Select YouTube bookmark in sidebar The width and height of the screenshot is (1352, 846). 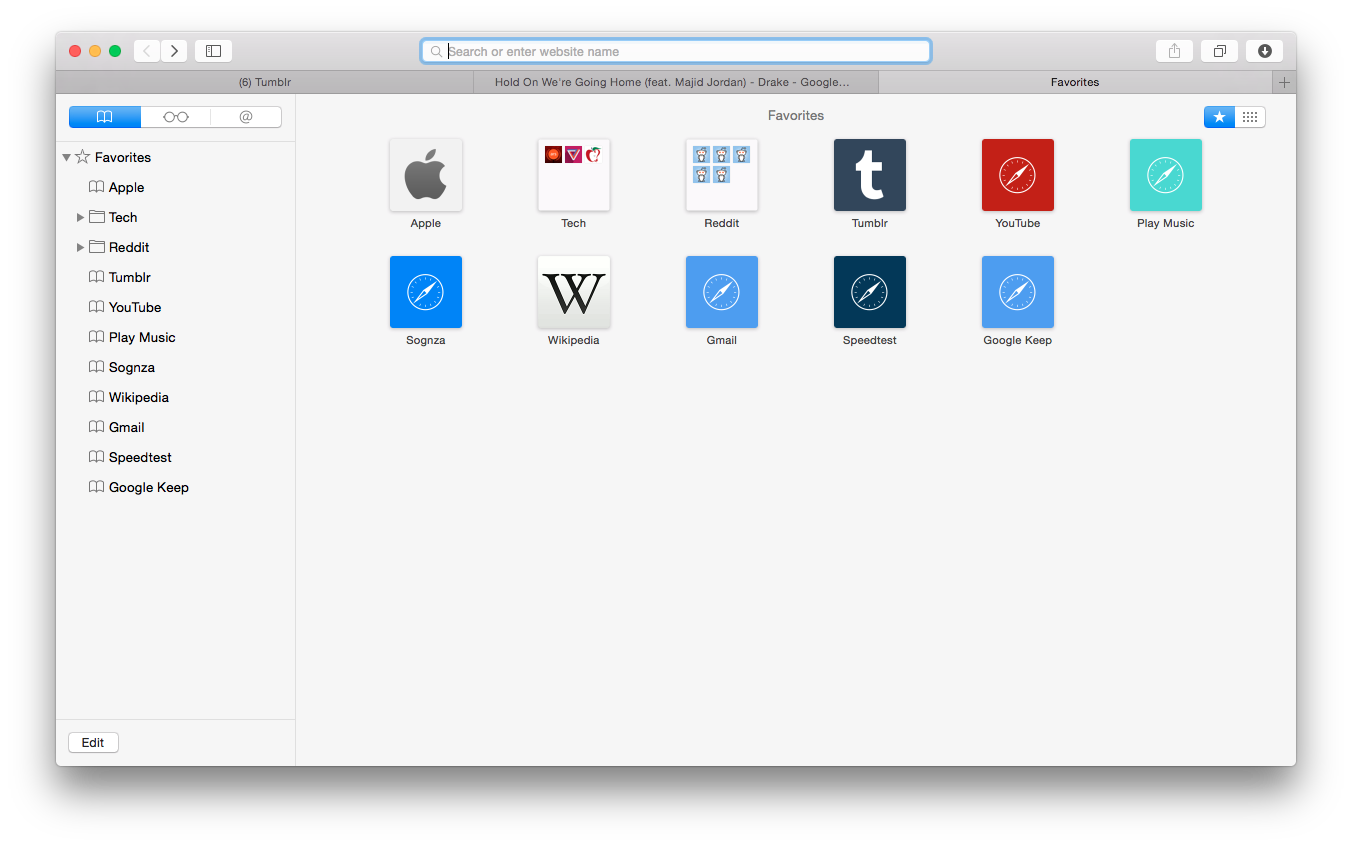(175, 307)
